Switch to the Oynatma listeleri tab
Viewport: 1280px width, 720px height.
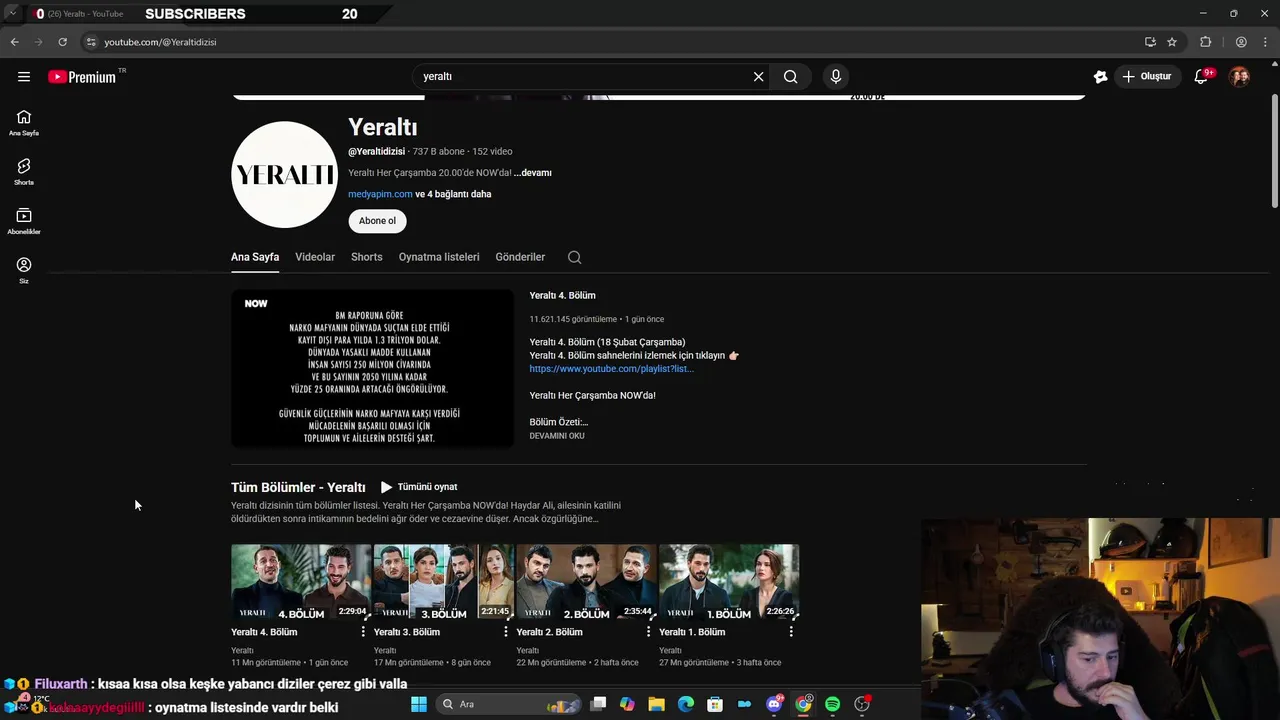(x=439, y=257)
